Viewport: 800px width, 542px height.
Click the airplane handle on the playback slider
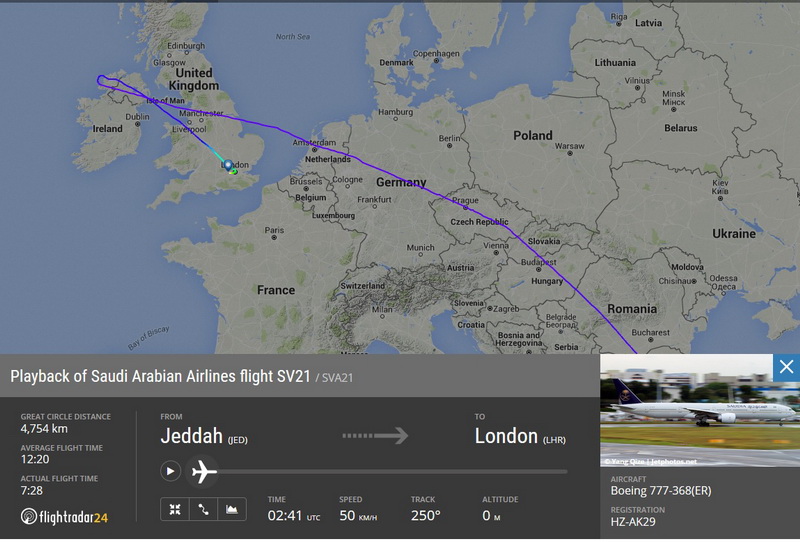[x=204, y=471]
